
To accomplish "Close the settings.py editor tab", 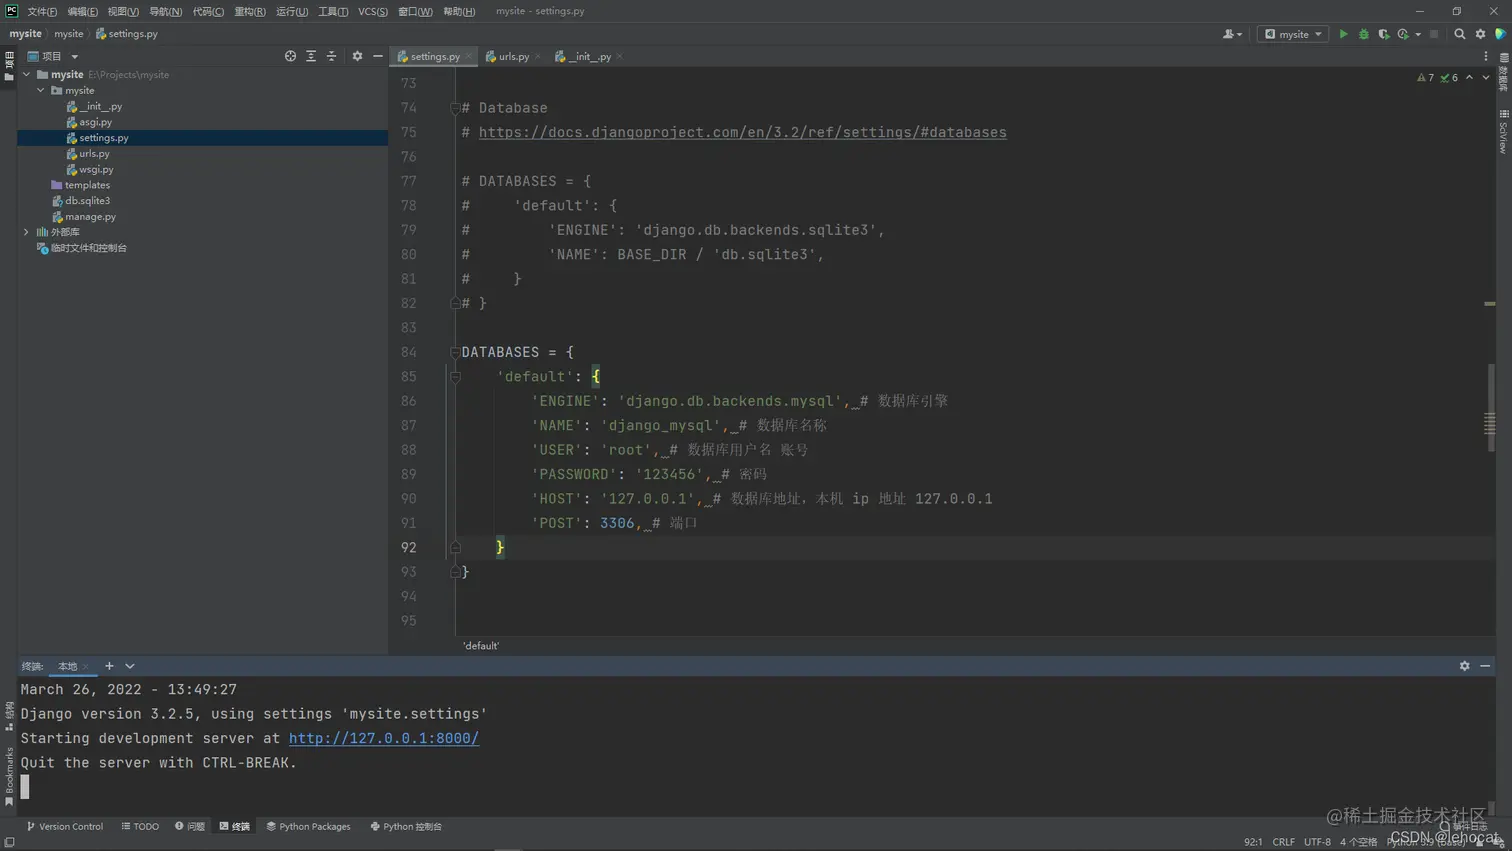I will point(468,56).
